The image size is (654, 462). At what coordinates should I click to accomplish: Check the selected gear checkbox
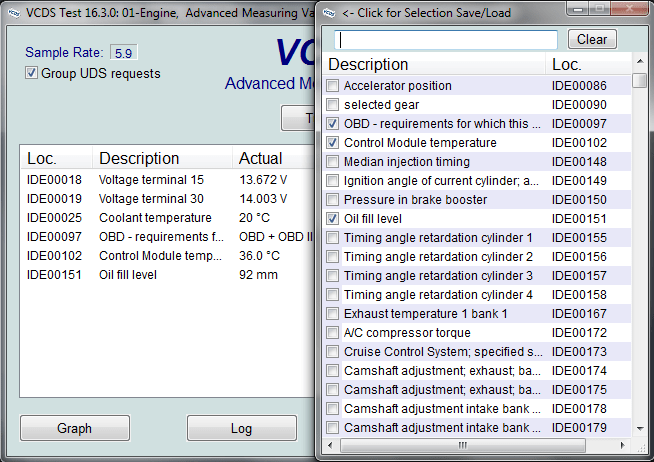332,105
